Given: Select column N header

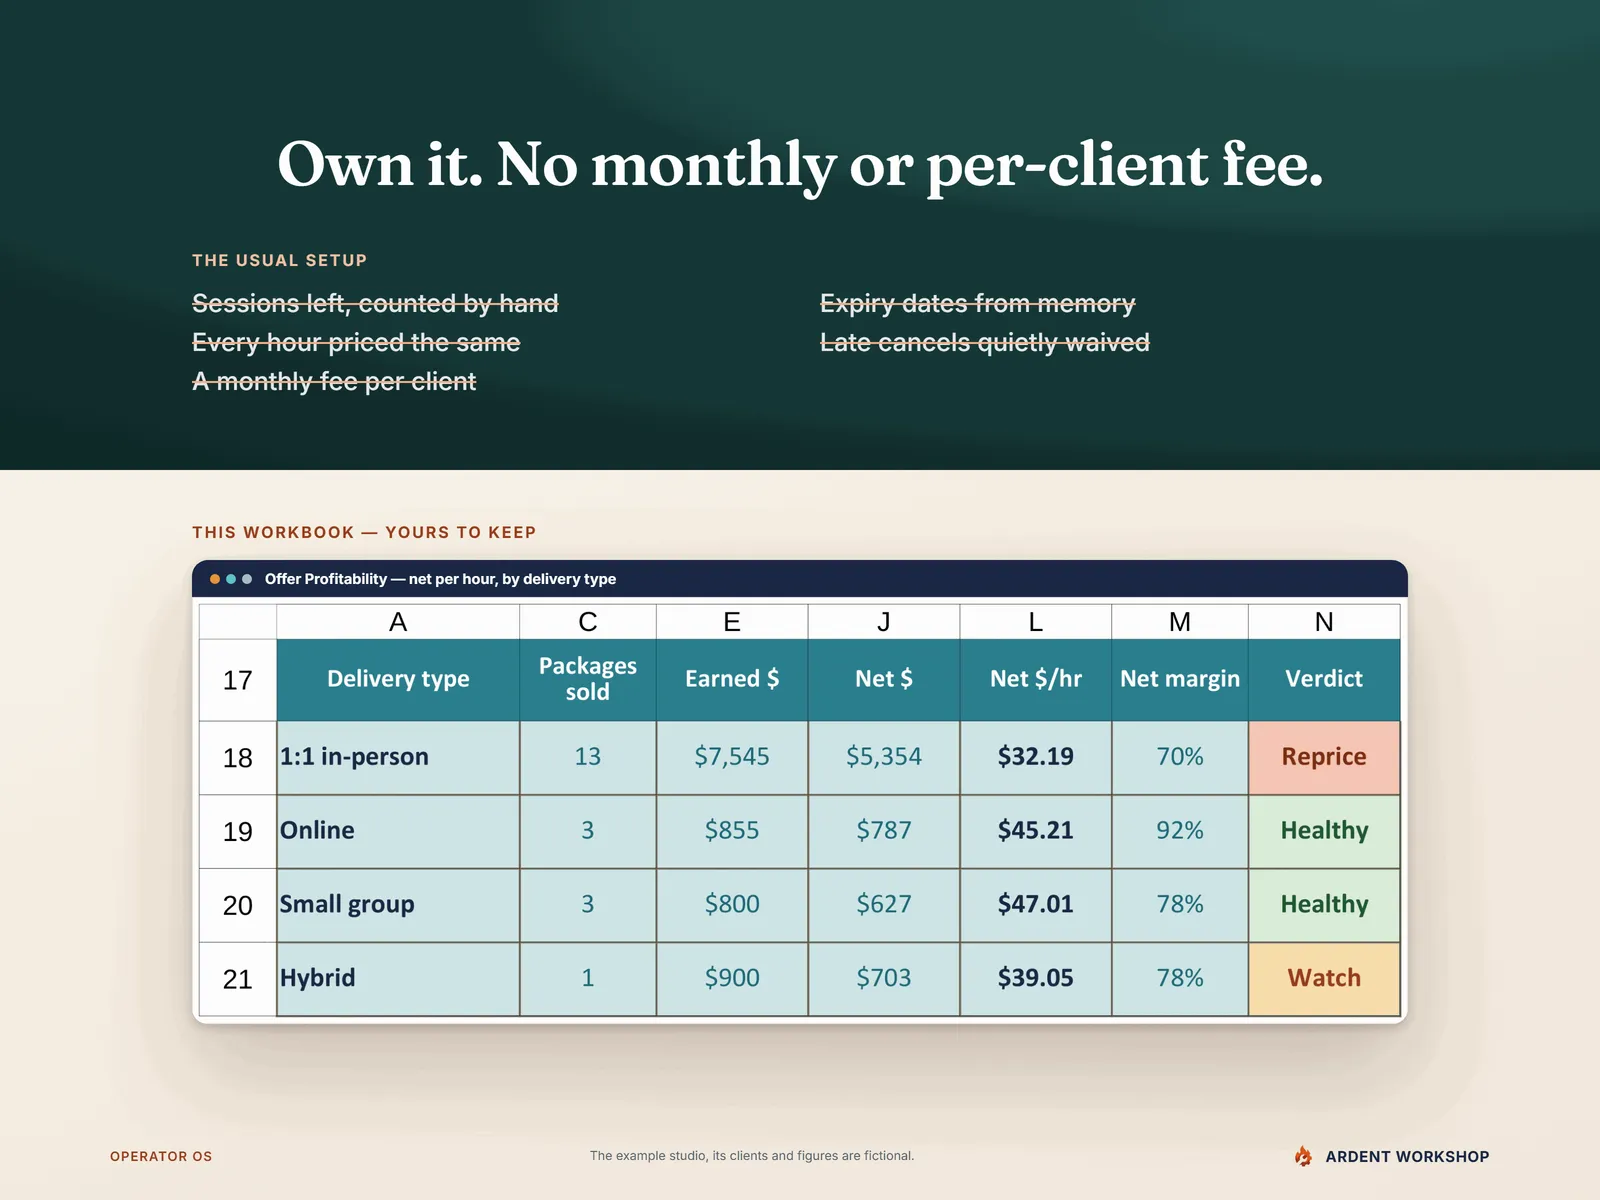Looking at the screenshot, I should 1324,622.
